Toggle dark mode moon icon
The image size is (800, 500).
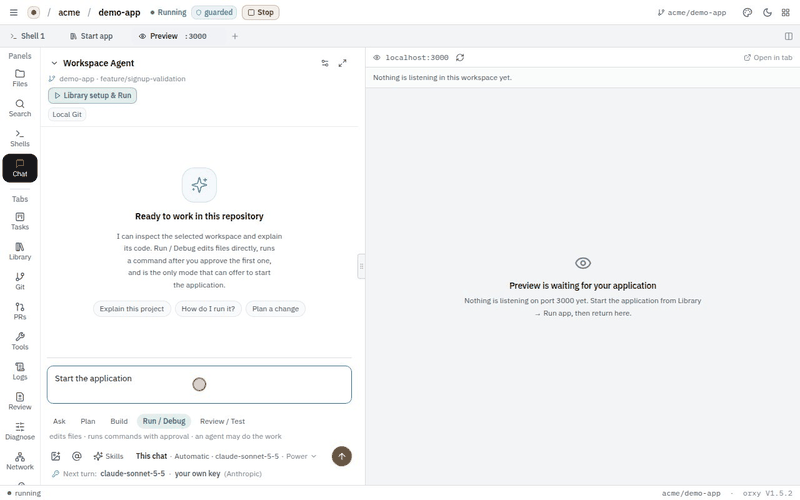tap(767, 12)
